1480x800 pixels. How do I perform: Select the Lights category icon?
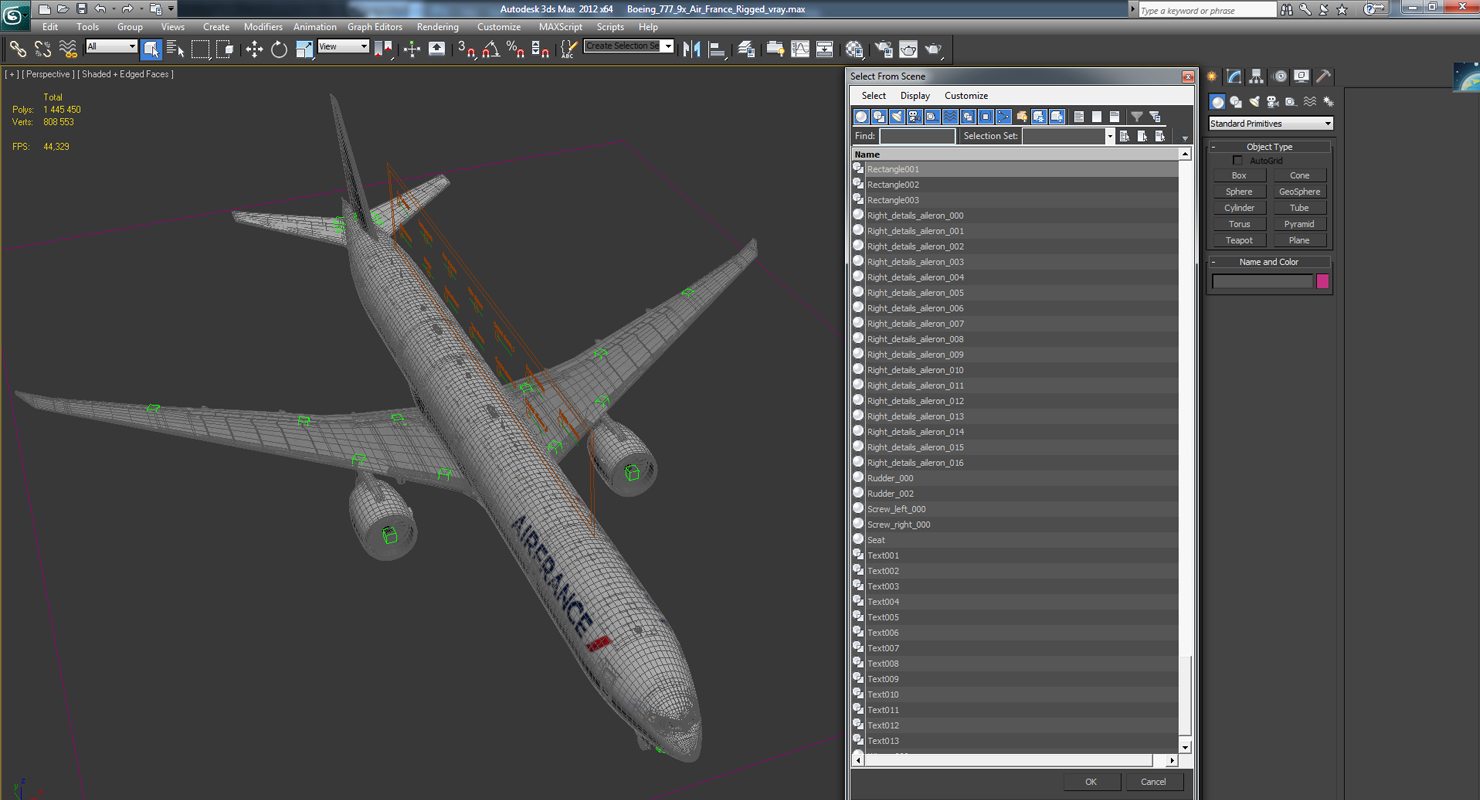coord(1254,102)
